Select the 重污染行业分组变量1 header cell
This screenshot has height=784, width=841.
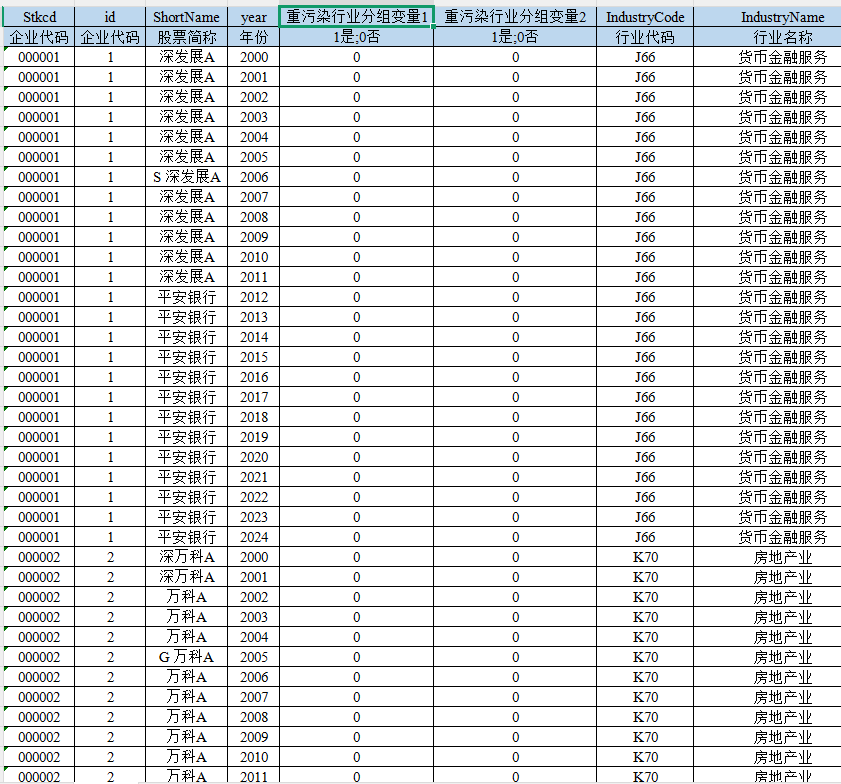[356, 17]
